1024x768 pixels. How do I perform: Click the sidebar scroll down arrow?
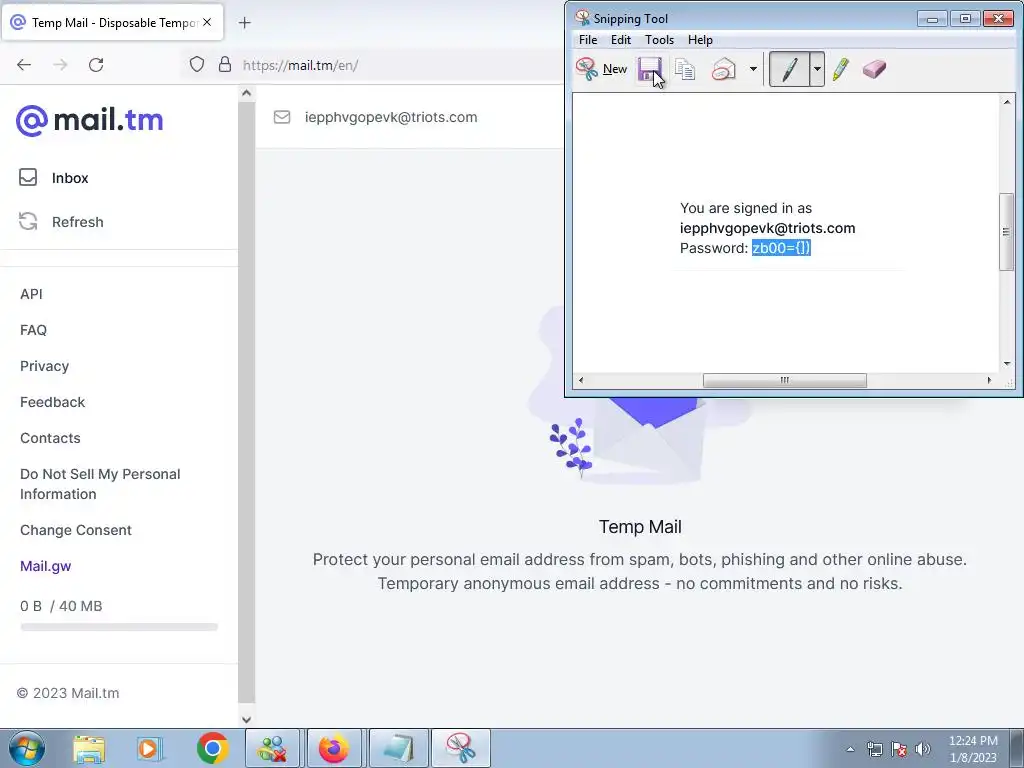point(246,719)
